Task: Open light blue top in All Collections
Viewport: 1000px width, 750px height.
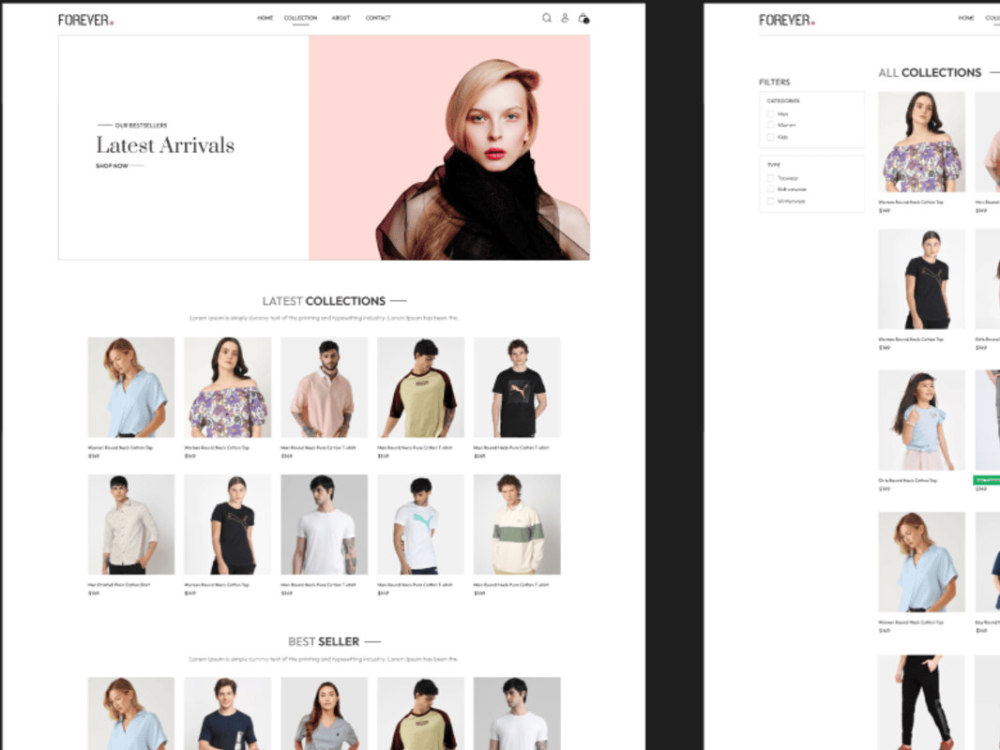Action: click(922, 562)
